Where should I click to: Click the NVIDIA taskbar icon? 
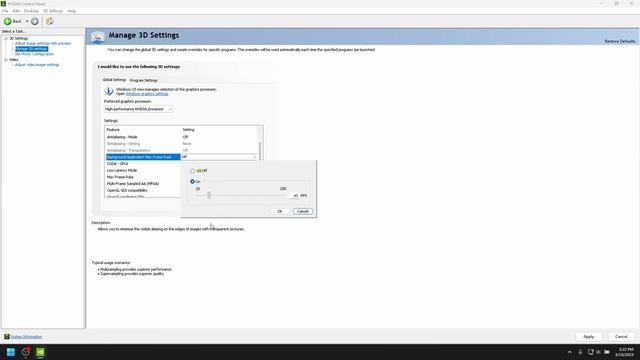[x=40, y=352]
